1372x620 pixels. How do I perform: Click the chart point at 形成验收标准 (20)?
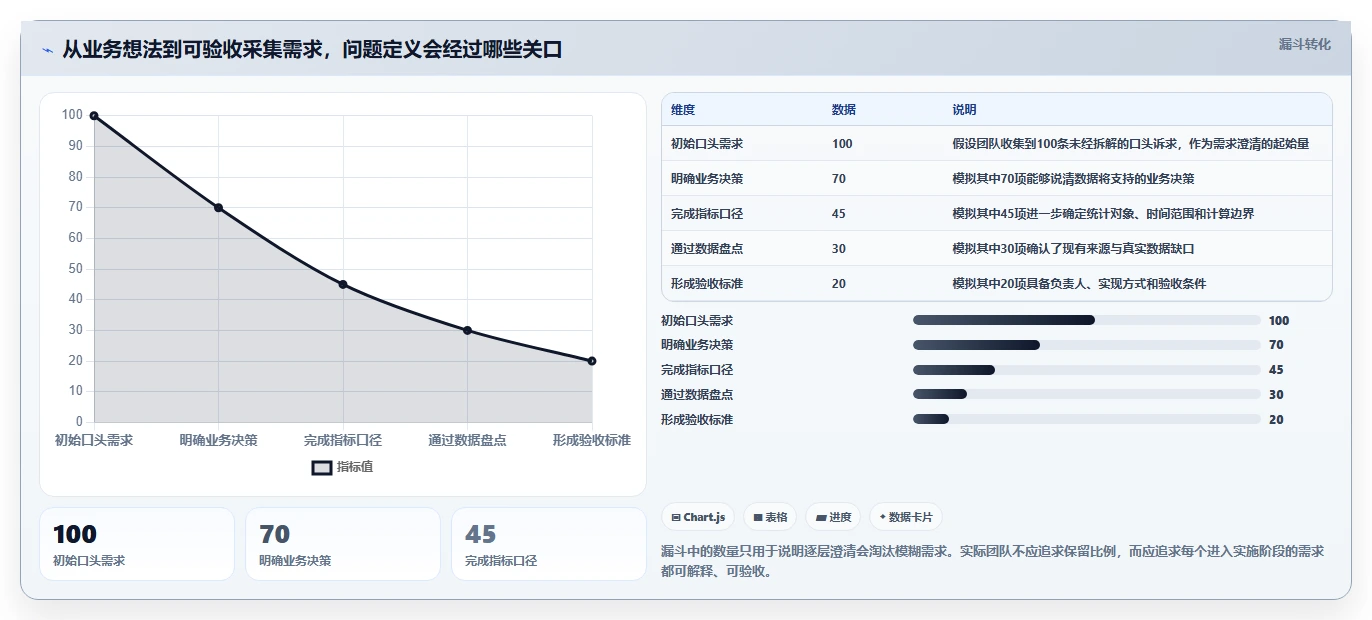[x=592, y=361]
